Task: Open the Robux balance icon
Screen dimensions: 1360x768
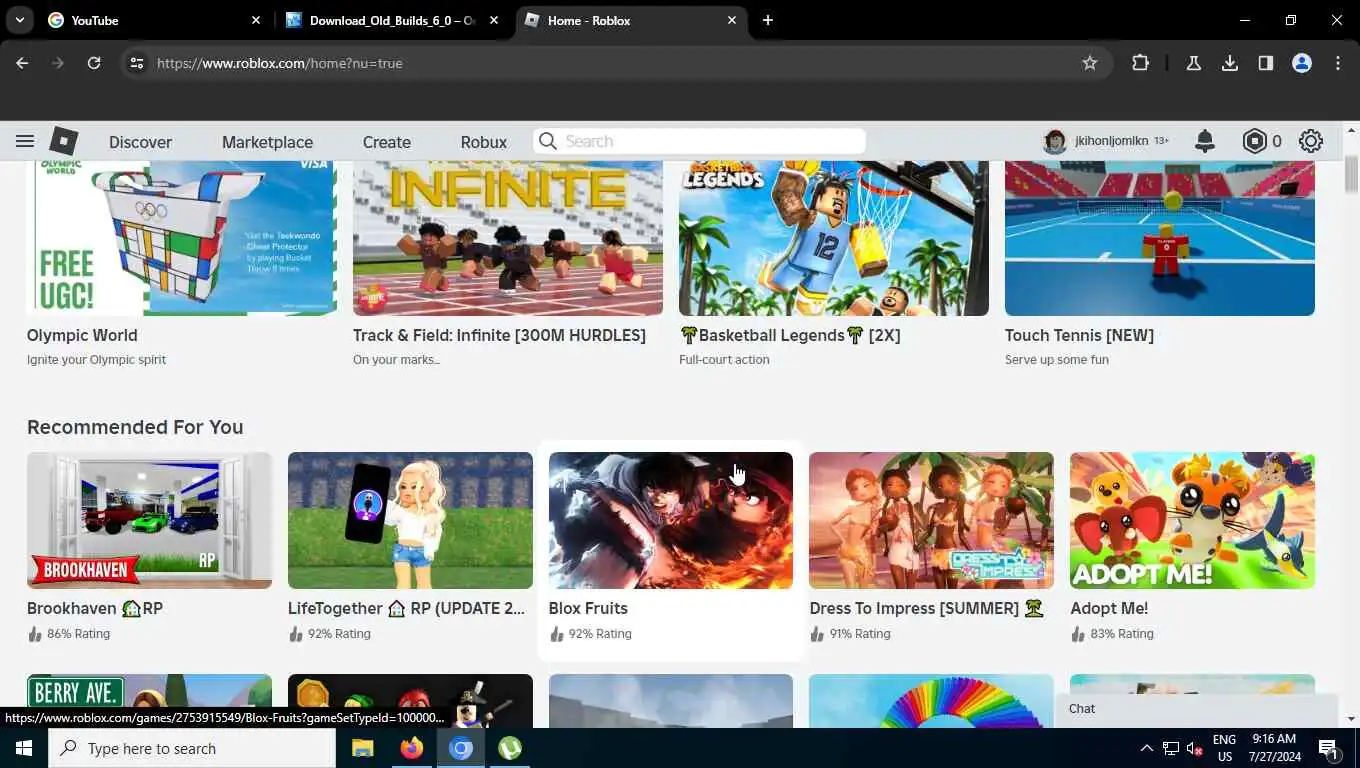Action: 1254,141
